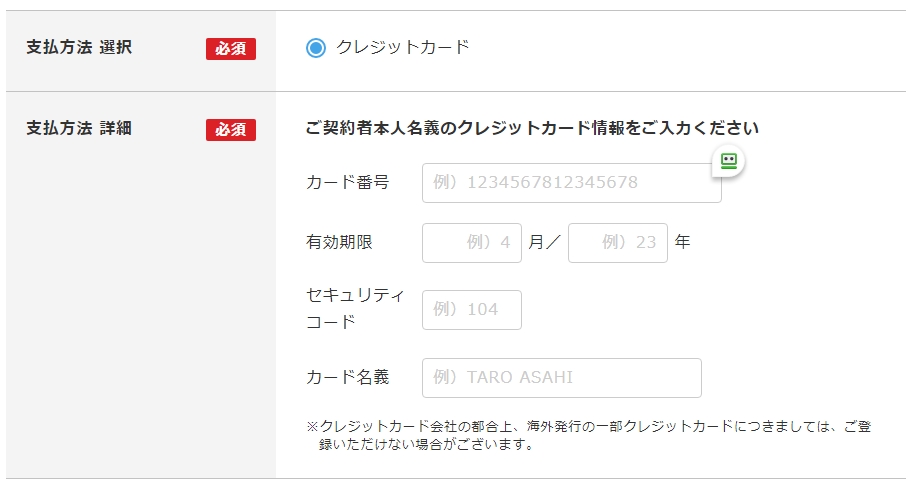Screen dimensions: 909x487
Task: Click the 有効期限 field label
Action: tap(339, 242)
